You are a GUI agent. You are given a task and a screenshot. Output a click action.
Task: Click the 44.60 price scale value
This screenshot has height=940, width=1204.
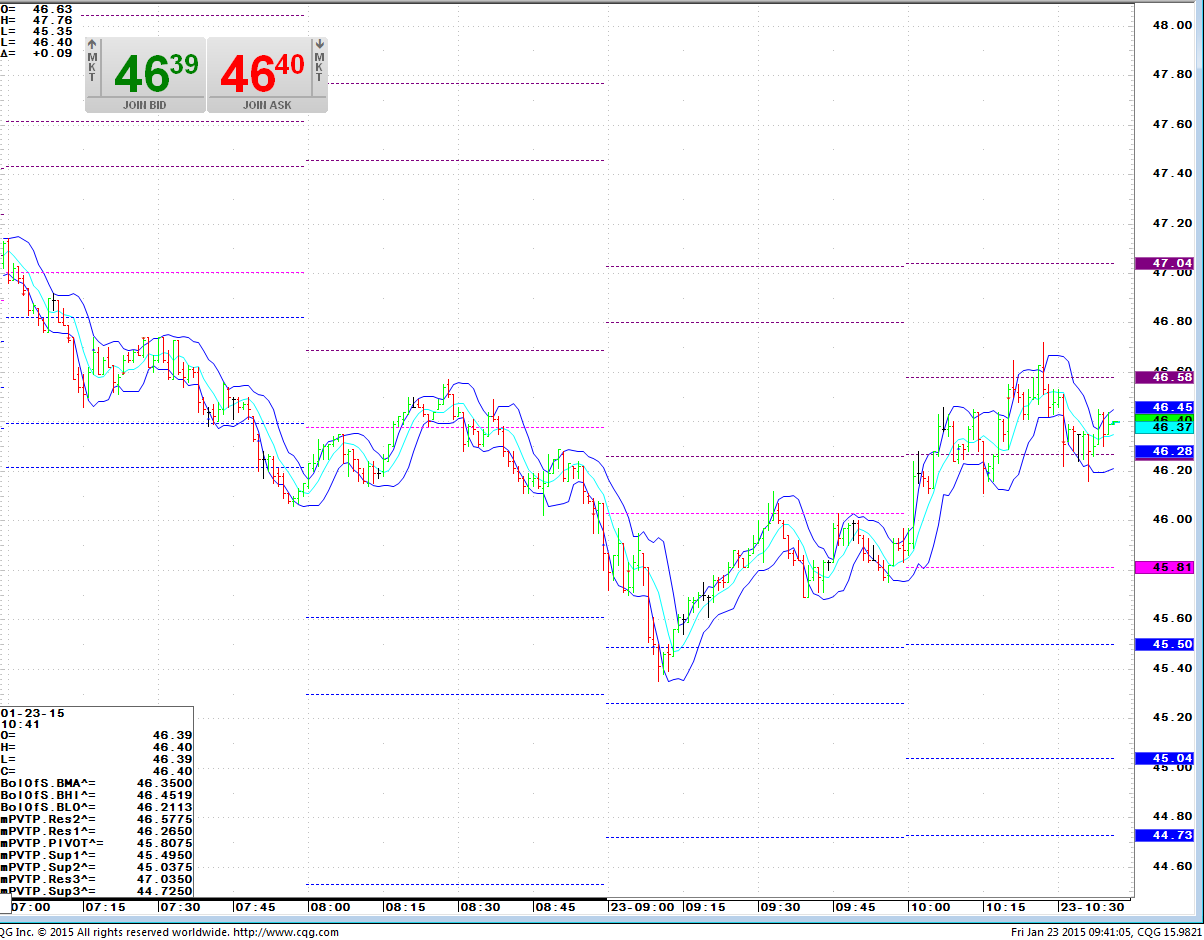pyautogui.click(x=1172, y=866)
